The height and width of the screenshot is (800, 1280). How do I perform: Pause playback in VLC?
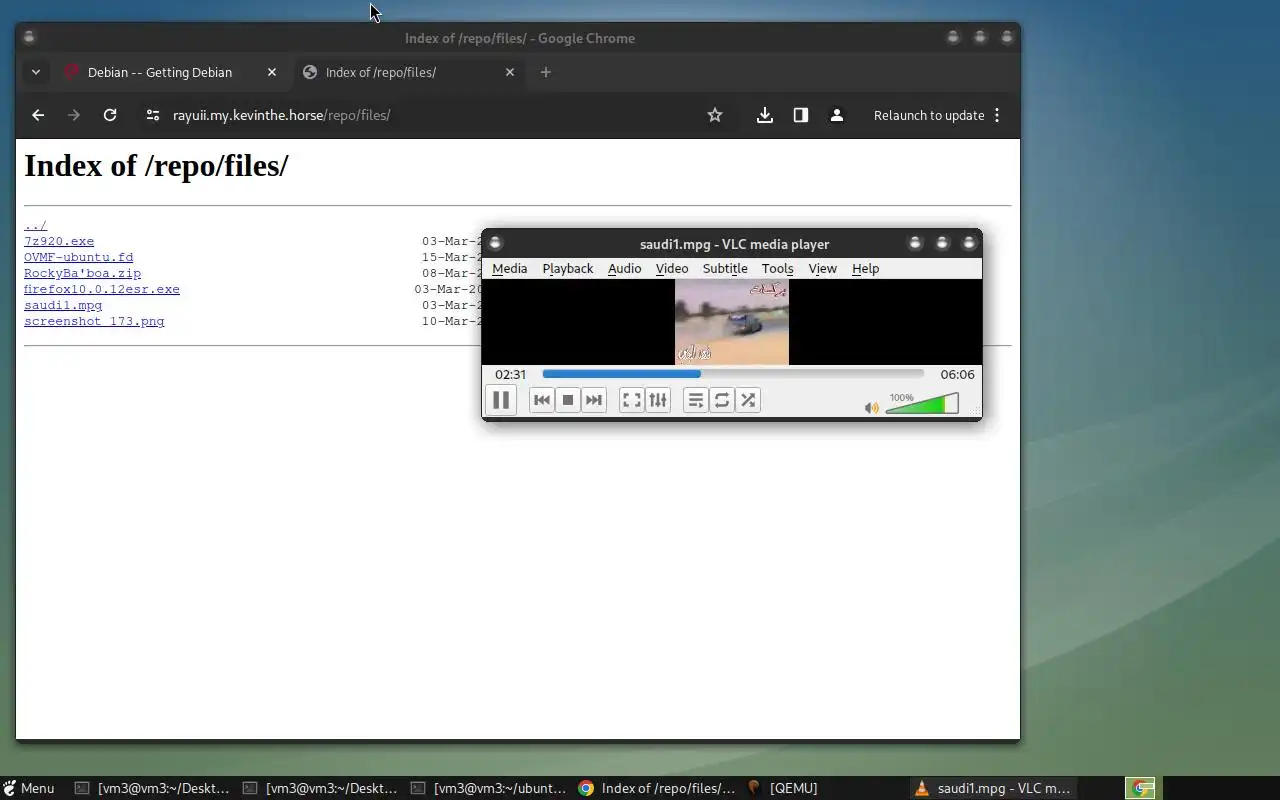(501, 400)
